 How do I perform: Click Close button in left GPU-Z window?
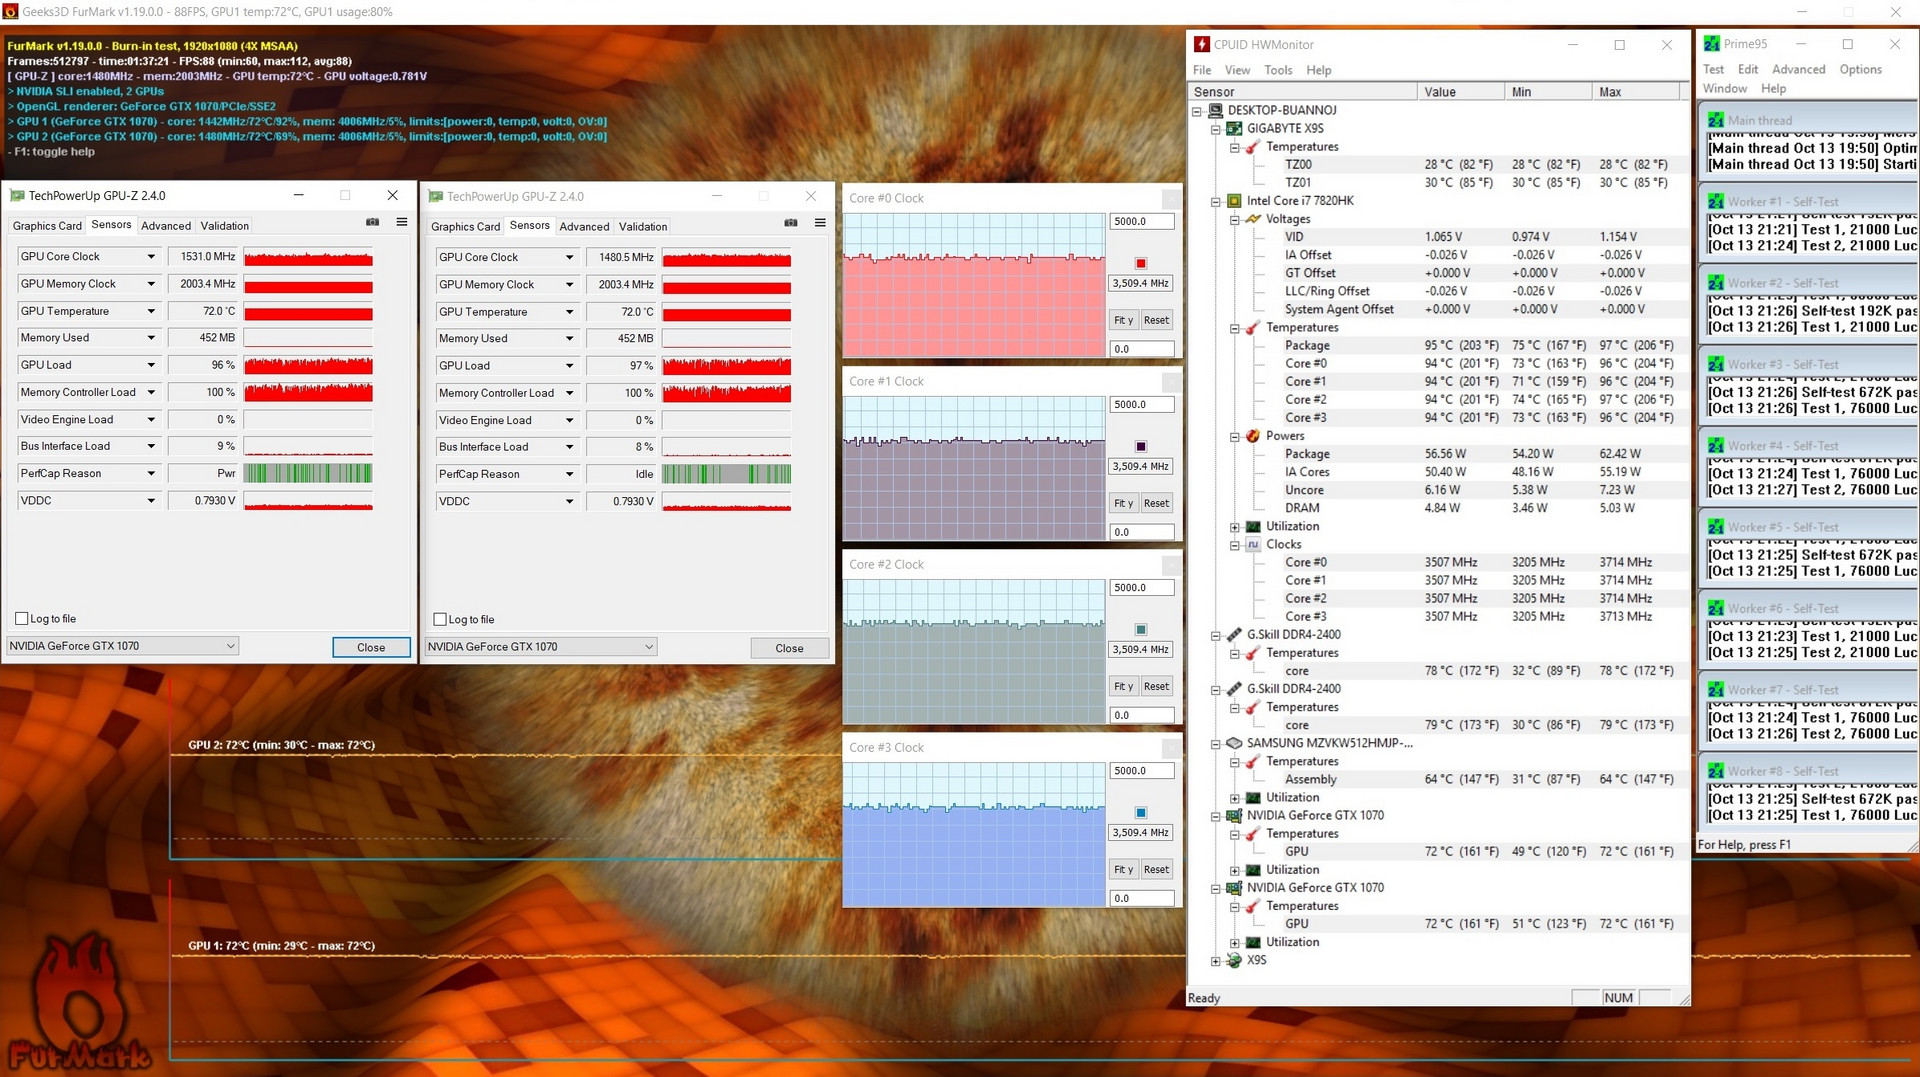click(371, 647)
